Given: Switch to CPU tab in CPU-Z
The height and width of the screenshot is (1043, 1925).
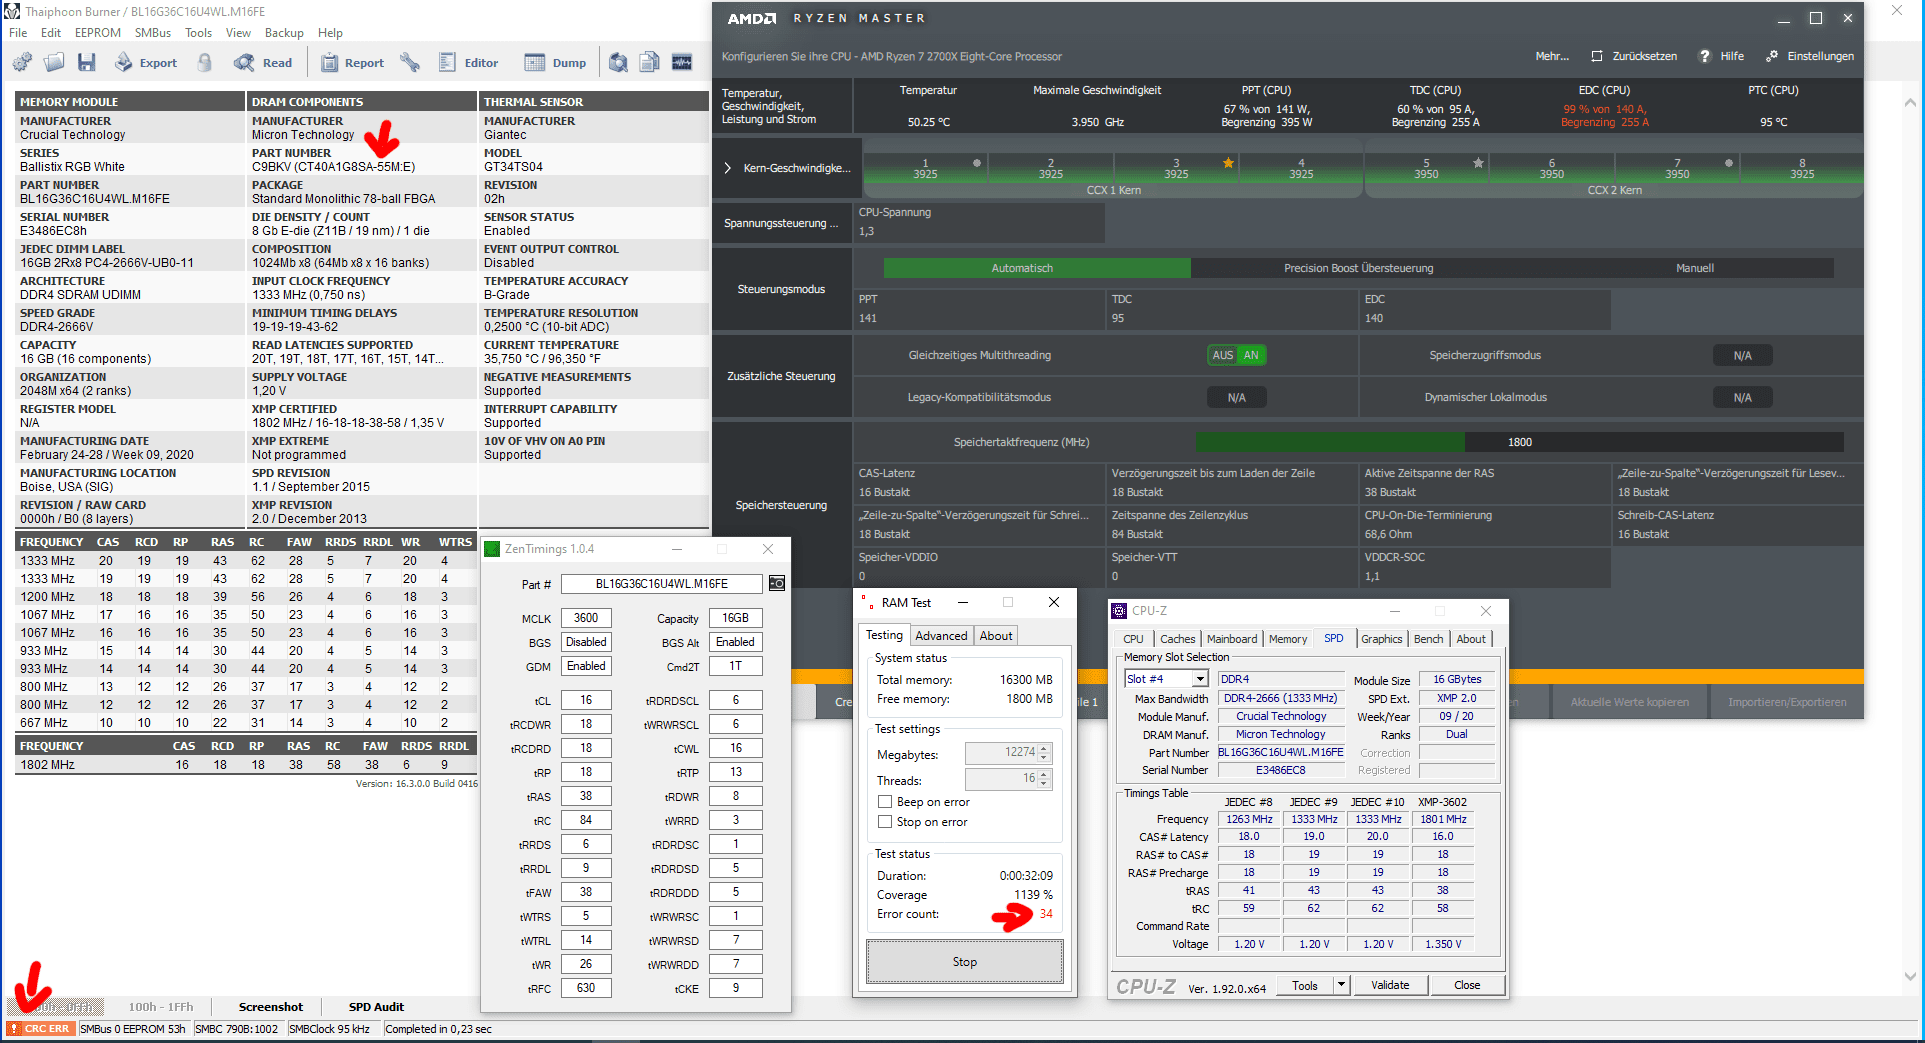Looking at the screenshot, I should [x=1133, y=639].
